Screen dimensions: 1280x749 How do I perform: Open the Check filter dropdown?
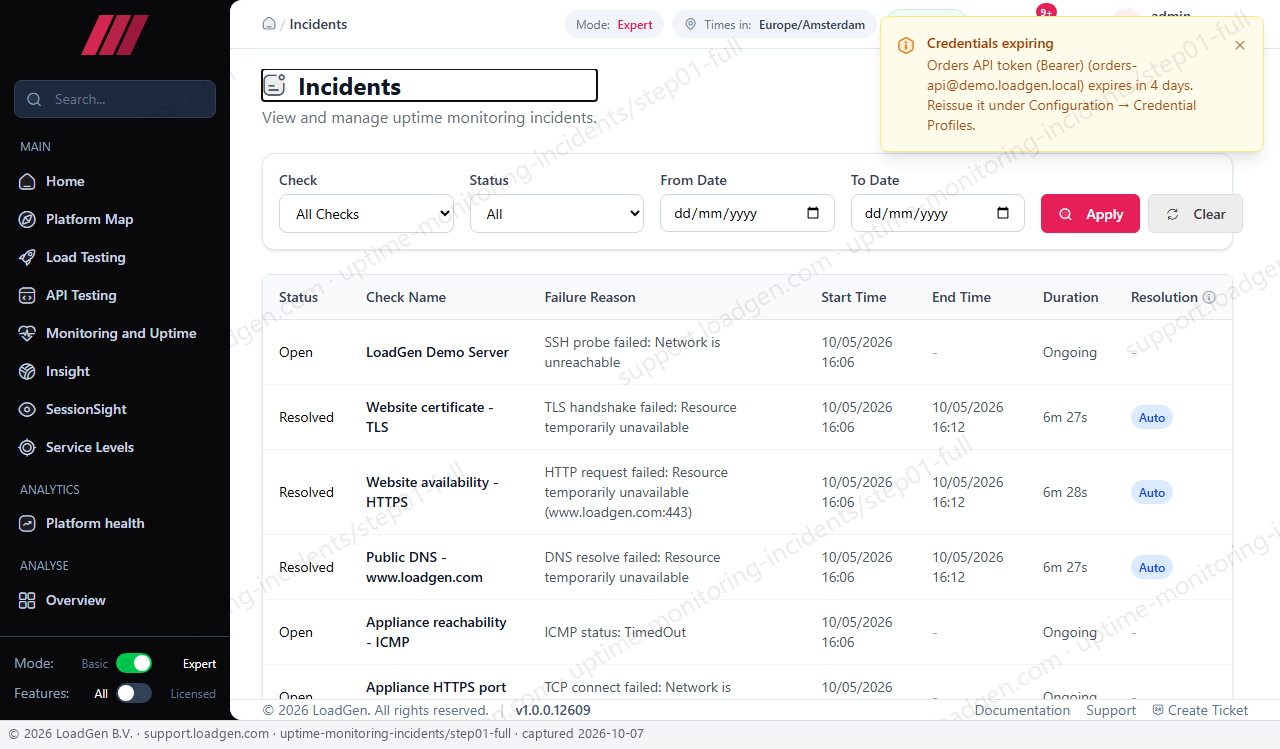click(x=366, y=213)
